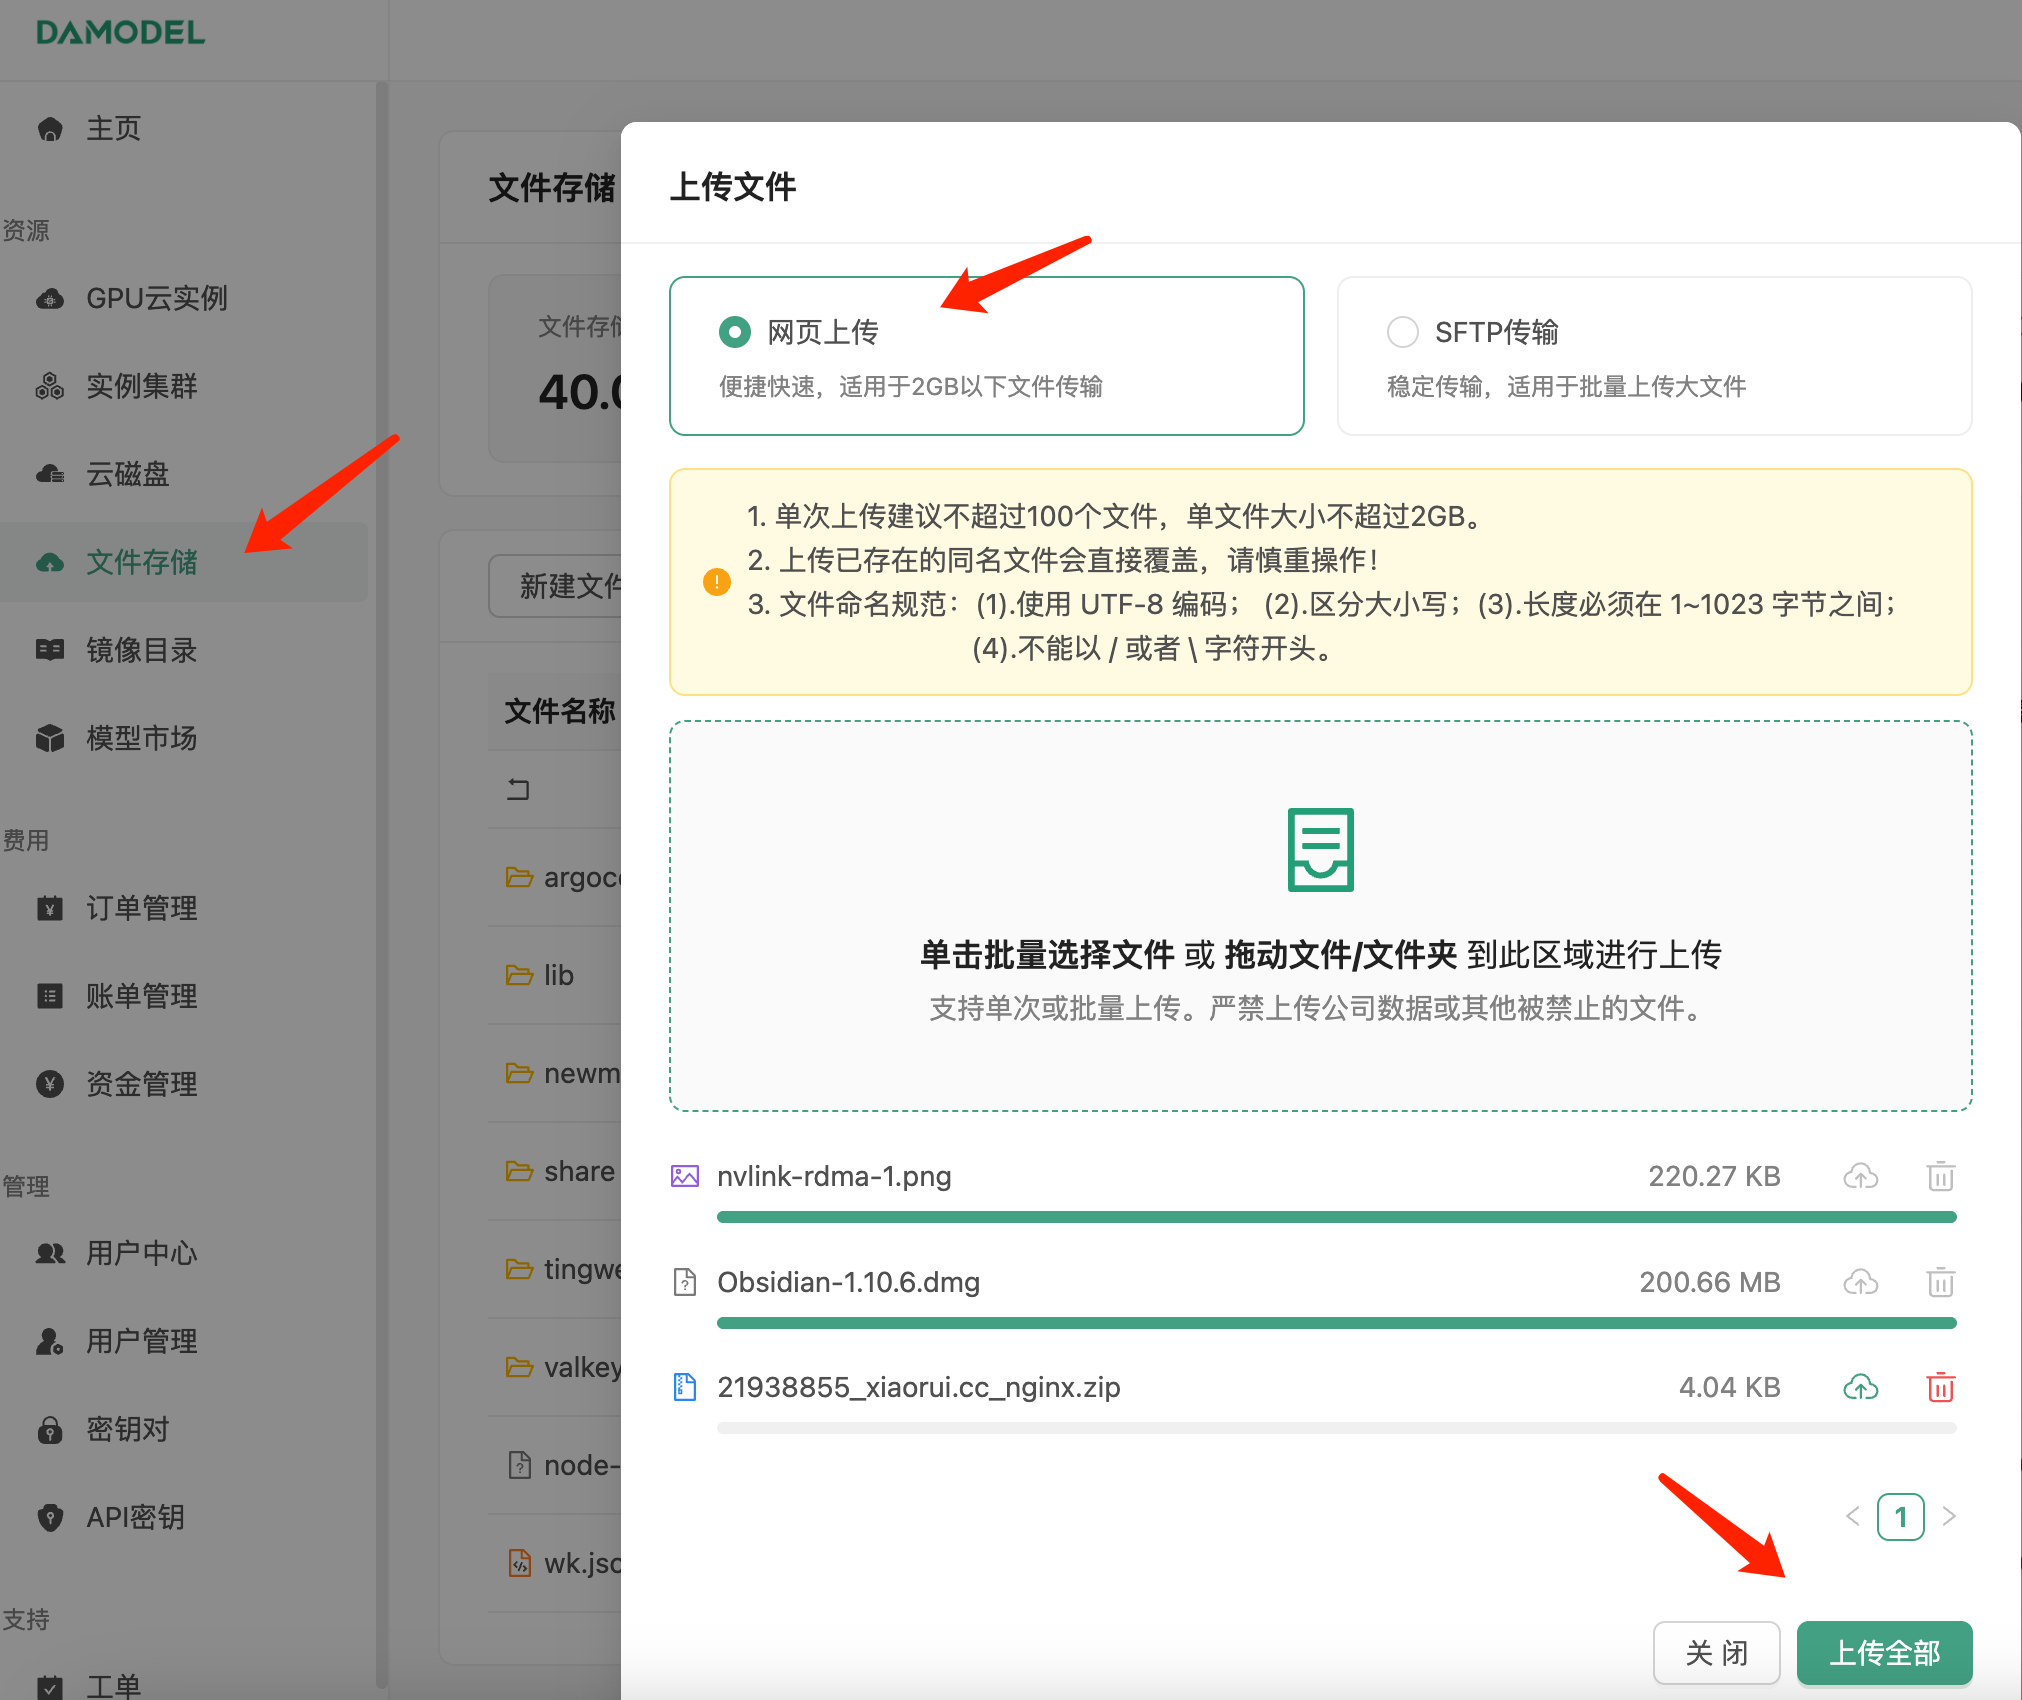Delete the 21938855_xiaorui.cc_nginx.zip entry

coord(1940,1387)
